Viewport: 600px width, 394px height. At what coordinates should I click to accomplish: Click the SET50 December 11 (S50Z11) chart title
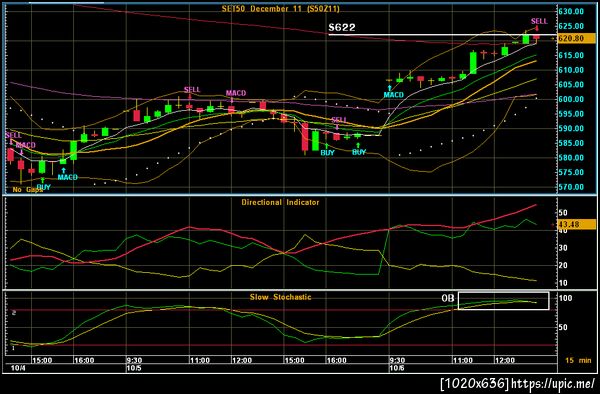[280, 8]
